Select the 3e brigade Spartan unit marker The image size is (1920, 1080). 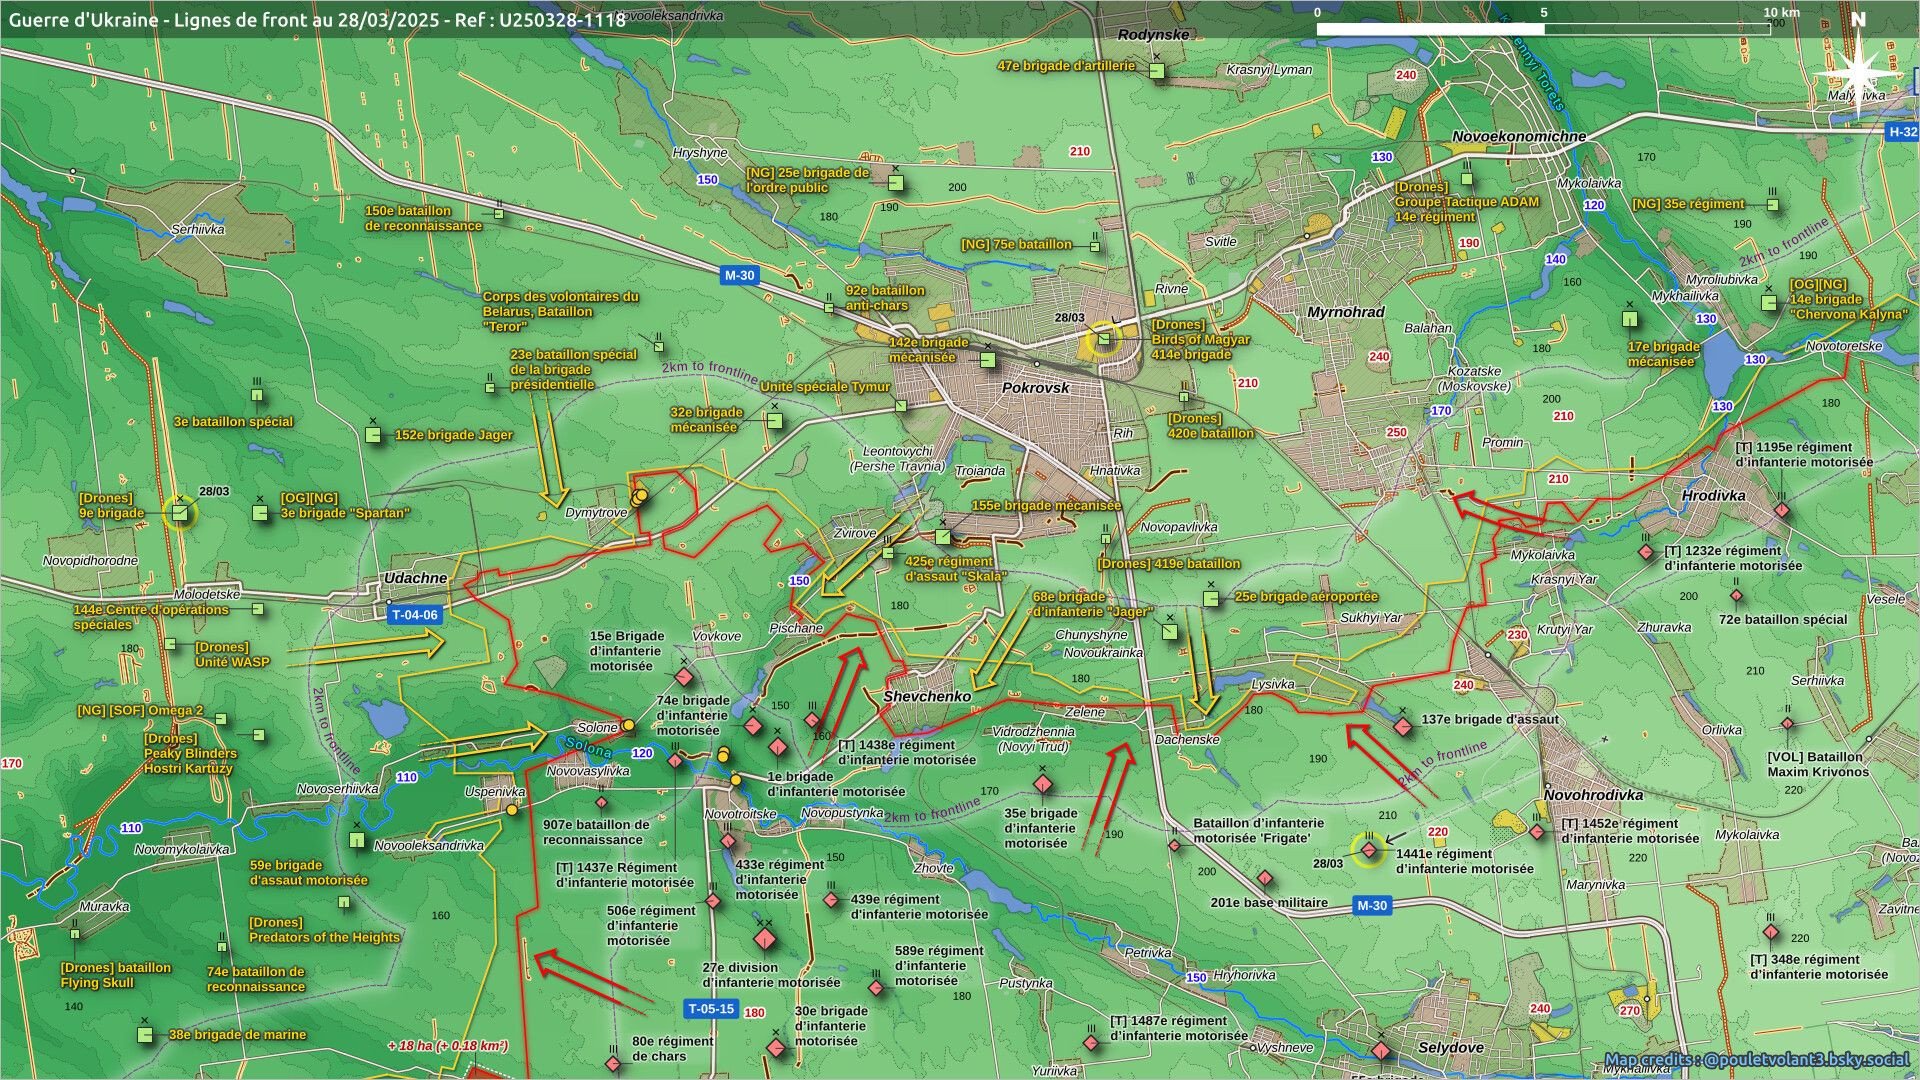click(x=260, y=513)
